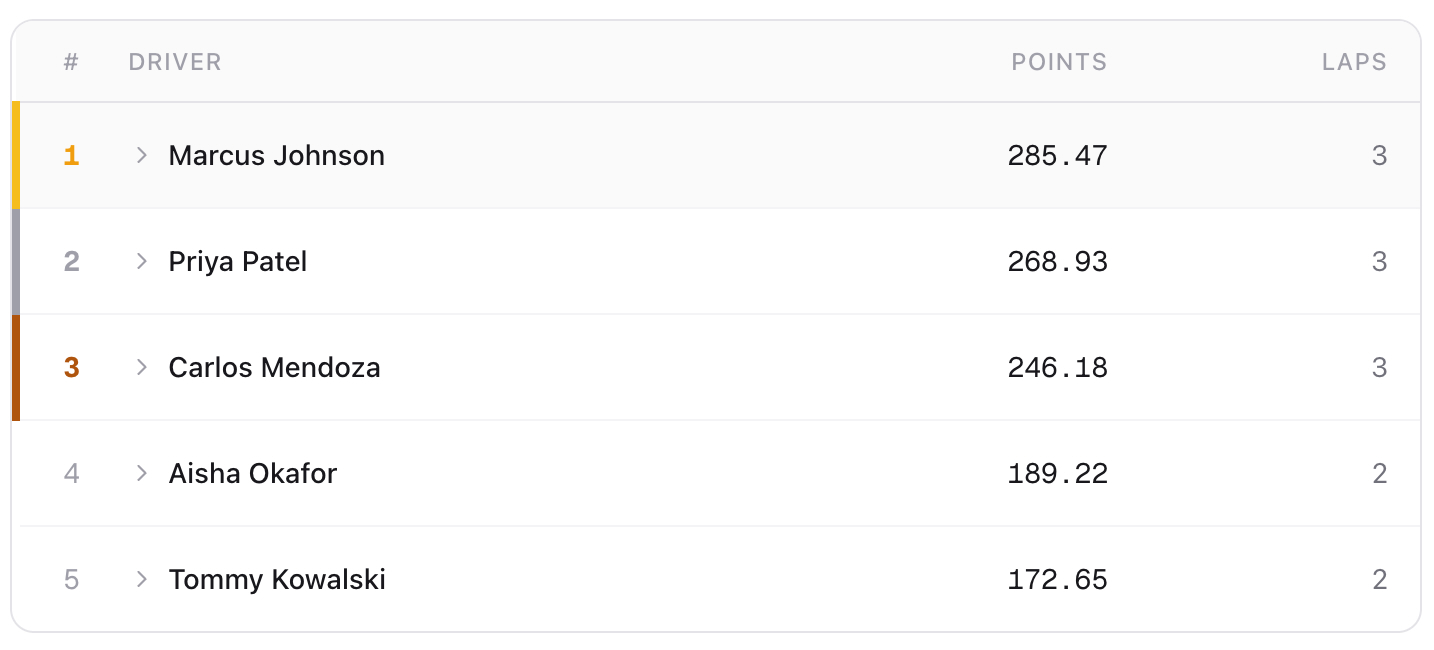Click the gold first-place rank number 1
The width and height of the screenshot is (1434, 650).
71,155
